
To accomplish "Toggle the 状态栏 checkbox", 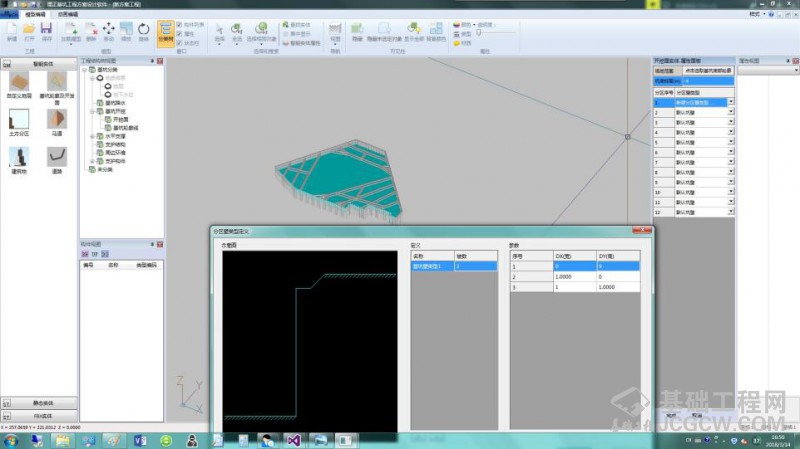I will coord(179,43).
